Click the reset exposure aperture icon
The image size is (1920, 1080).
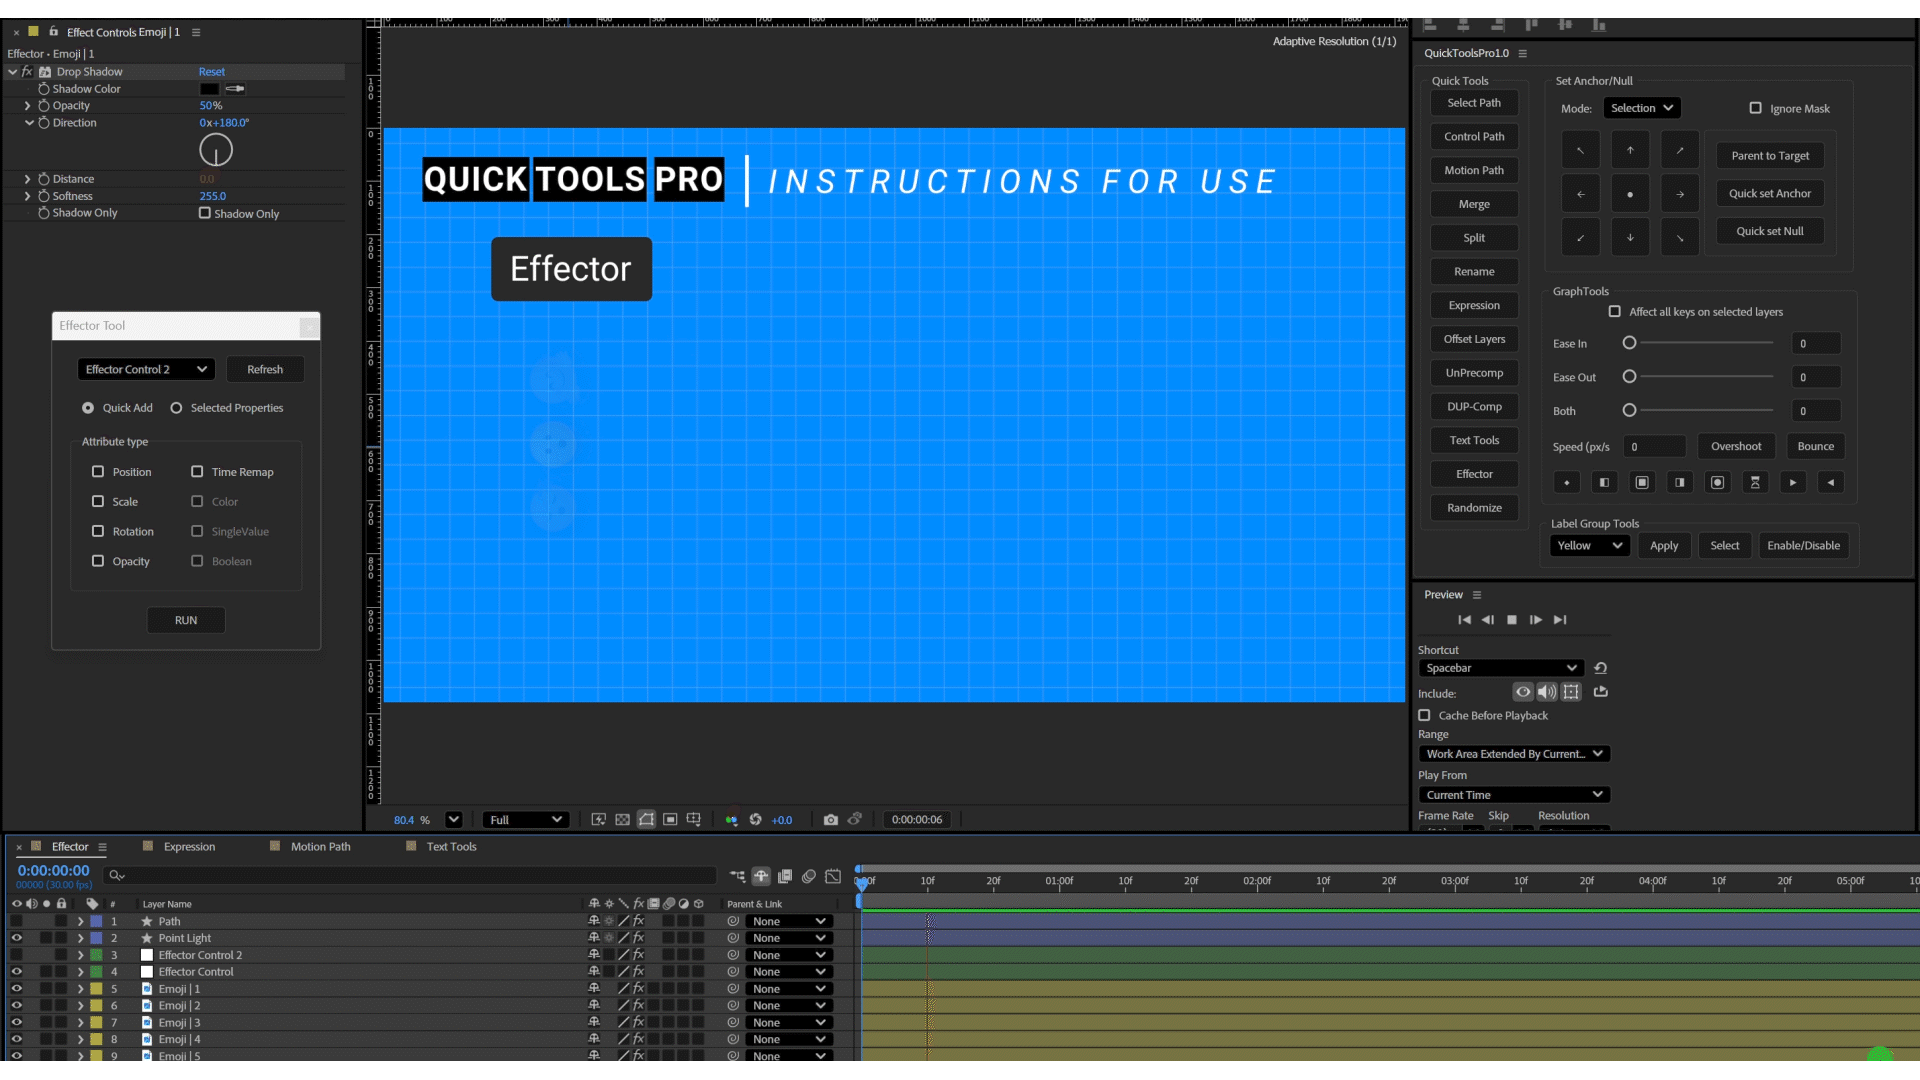click(x=755, y=820)
